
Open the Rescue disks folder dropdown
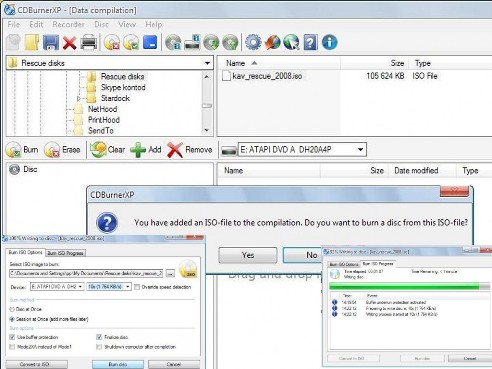click(207, 63)
